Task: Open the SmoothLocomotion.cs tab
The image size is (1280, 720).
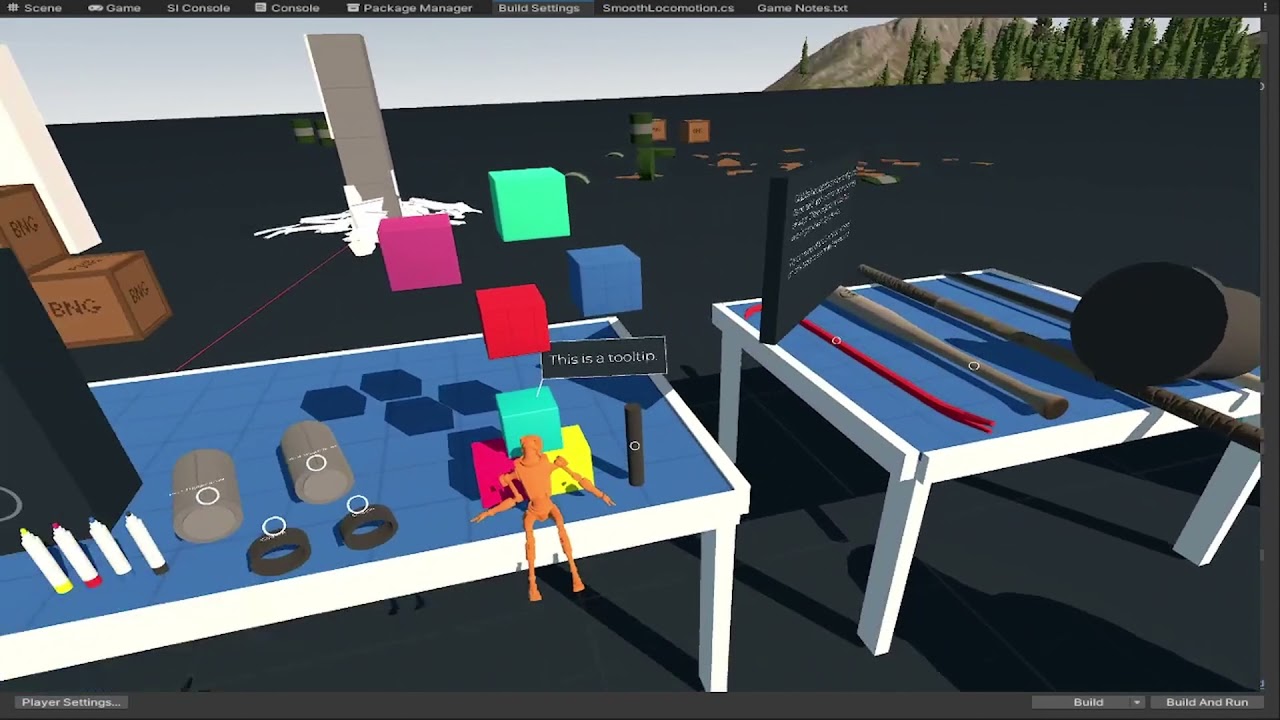Action: 668,8
